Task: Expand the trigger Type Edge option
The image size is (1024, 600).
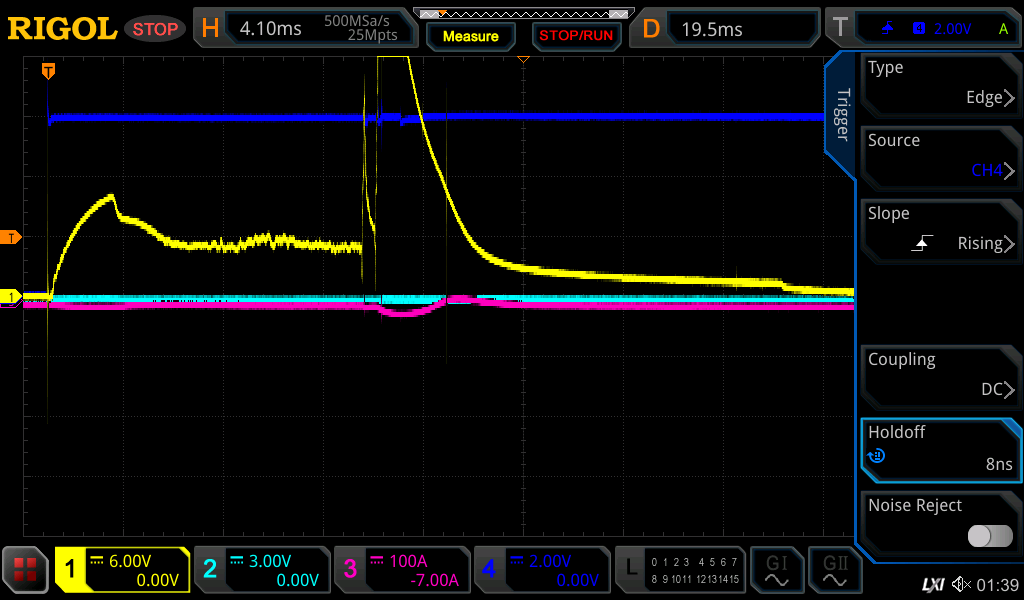Action: tap(939, 83)
